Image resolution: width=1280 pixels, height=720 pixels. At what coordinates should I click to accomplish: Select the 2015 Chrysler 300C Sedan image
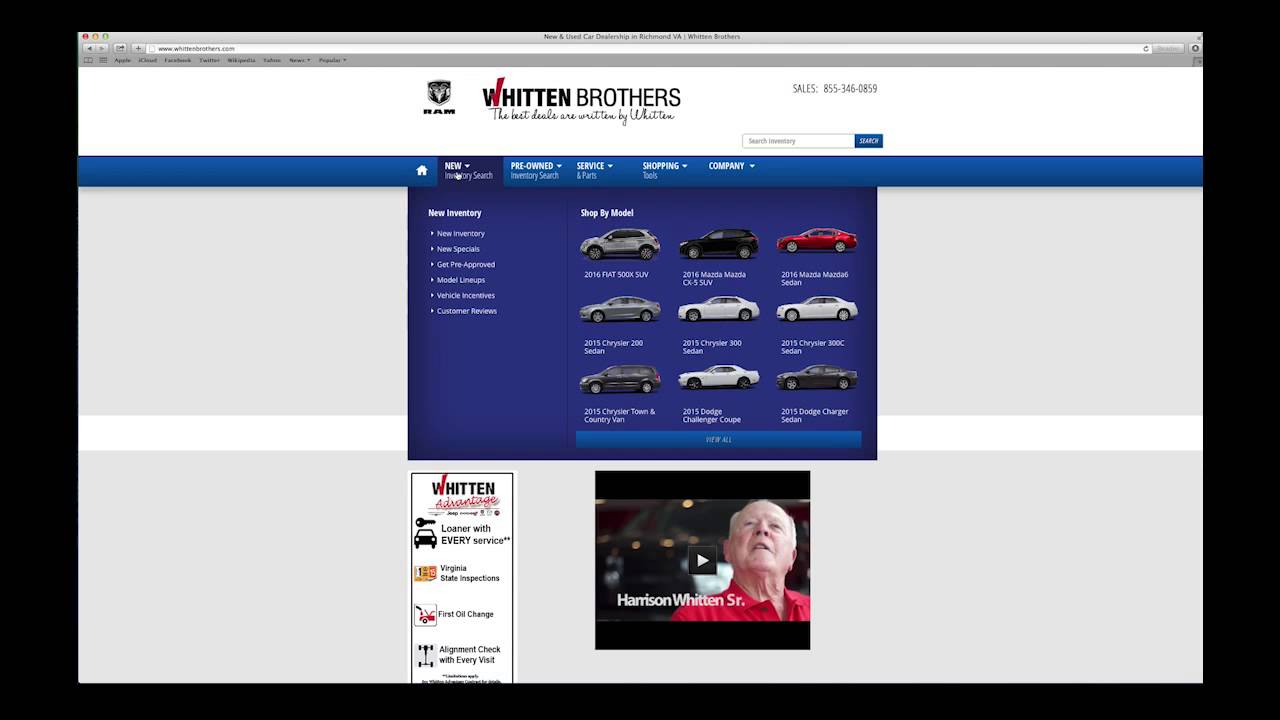(817, 309)
